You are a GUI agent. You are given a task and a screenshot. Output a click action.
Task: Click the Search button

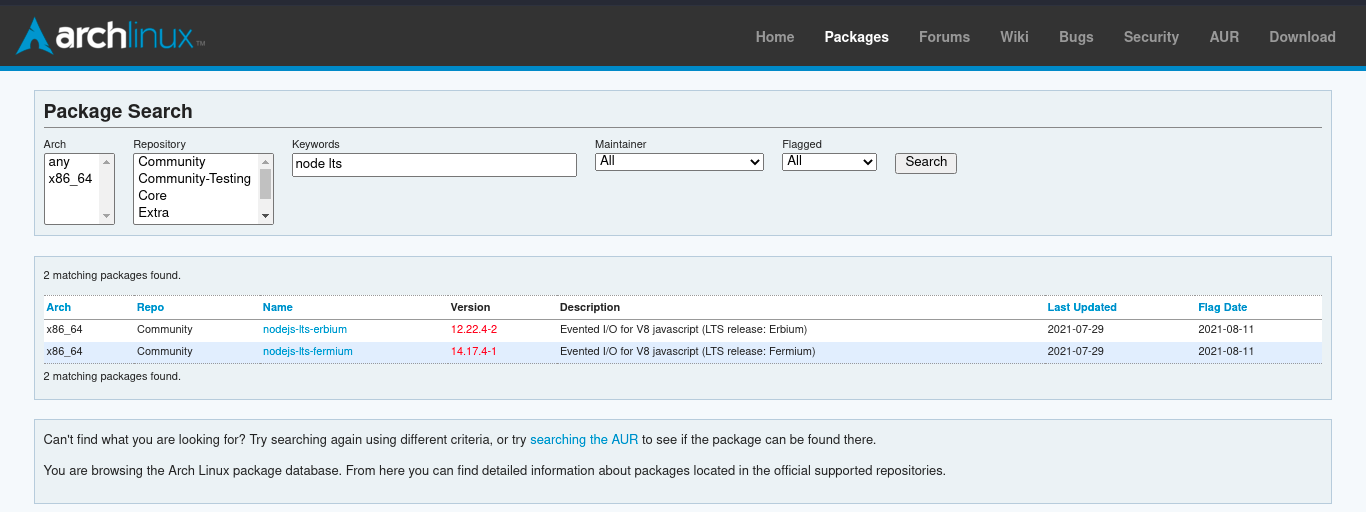[x=926, y=162]
